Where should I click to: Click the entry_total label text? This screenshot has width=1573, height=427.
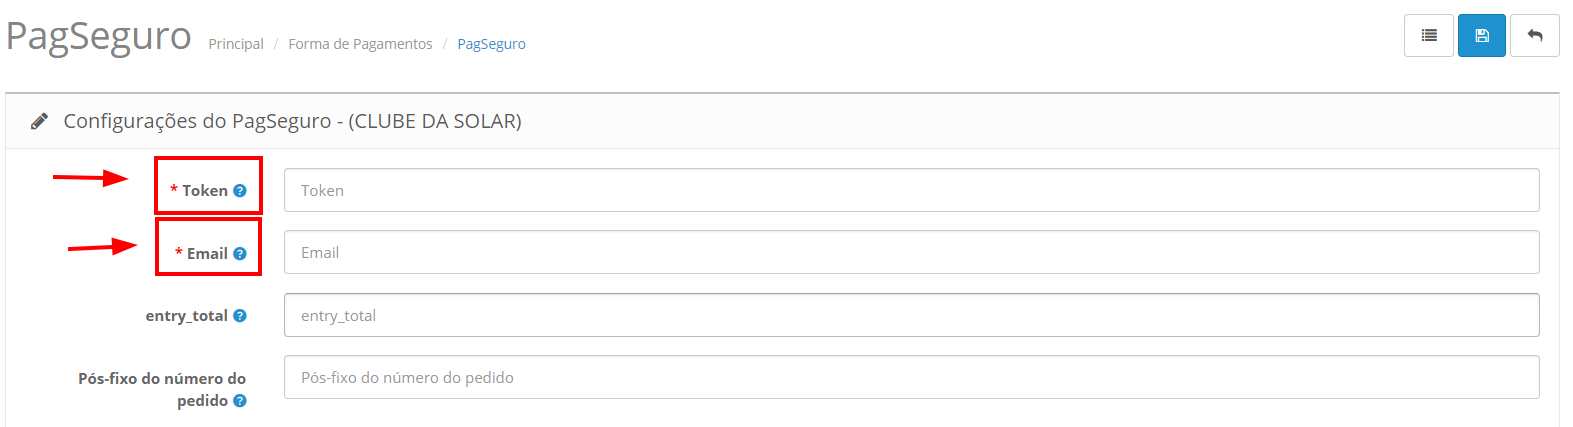[x=186, y=316]
